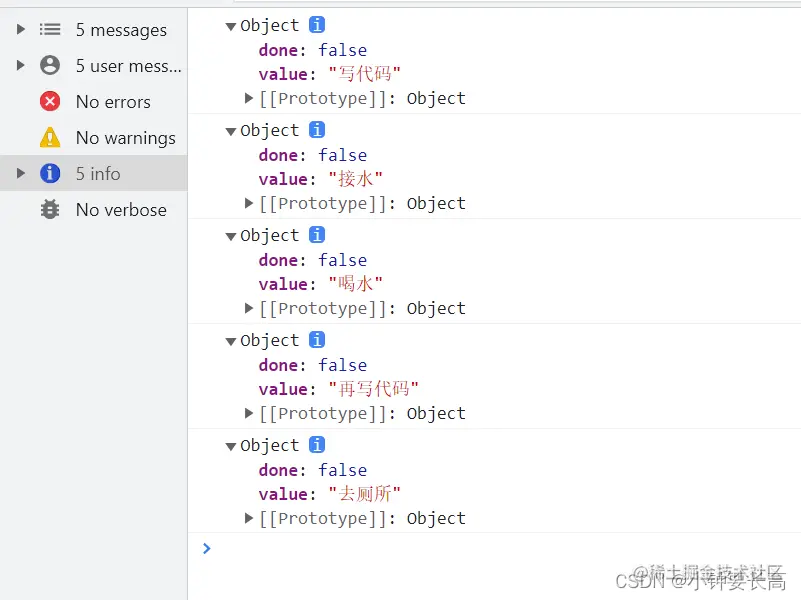
Task: Expand Prototype of the 接水 object
Action: pyautogui.click(x=249, y=203)
